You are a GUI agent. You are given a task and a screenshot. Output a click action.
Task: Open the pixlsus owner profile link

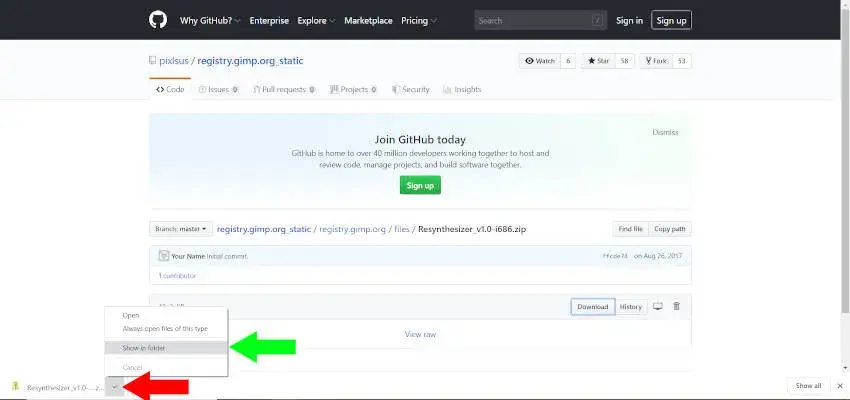[173, 61]
